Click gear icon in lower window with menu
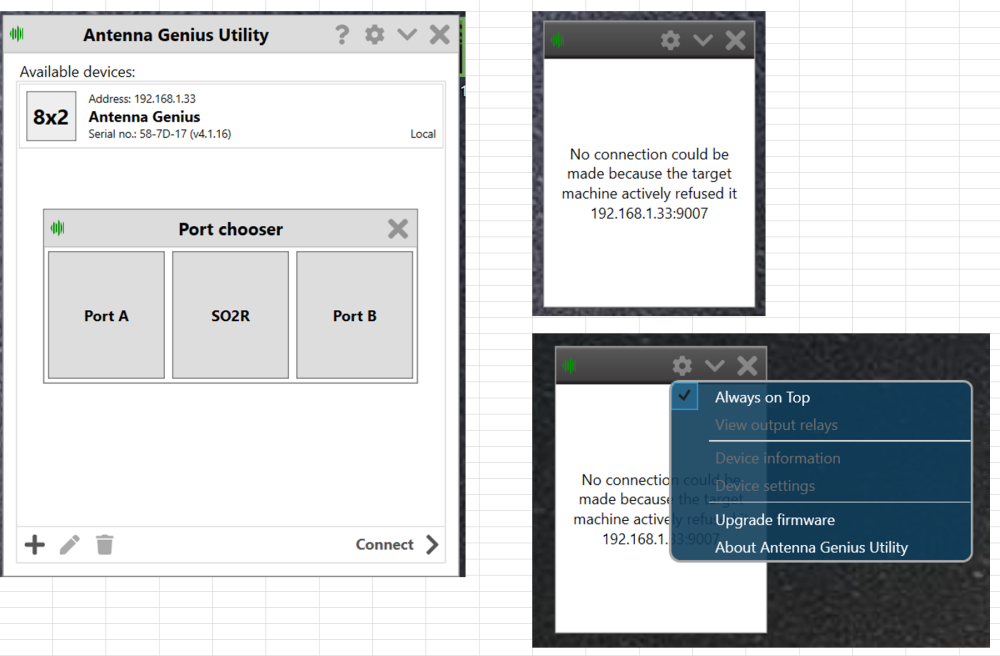The image size is (1000, 656). point(682,365)
